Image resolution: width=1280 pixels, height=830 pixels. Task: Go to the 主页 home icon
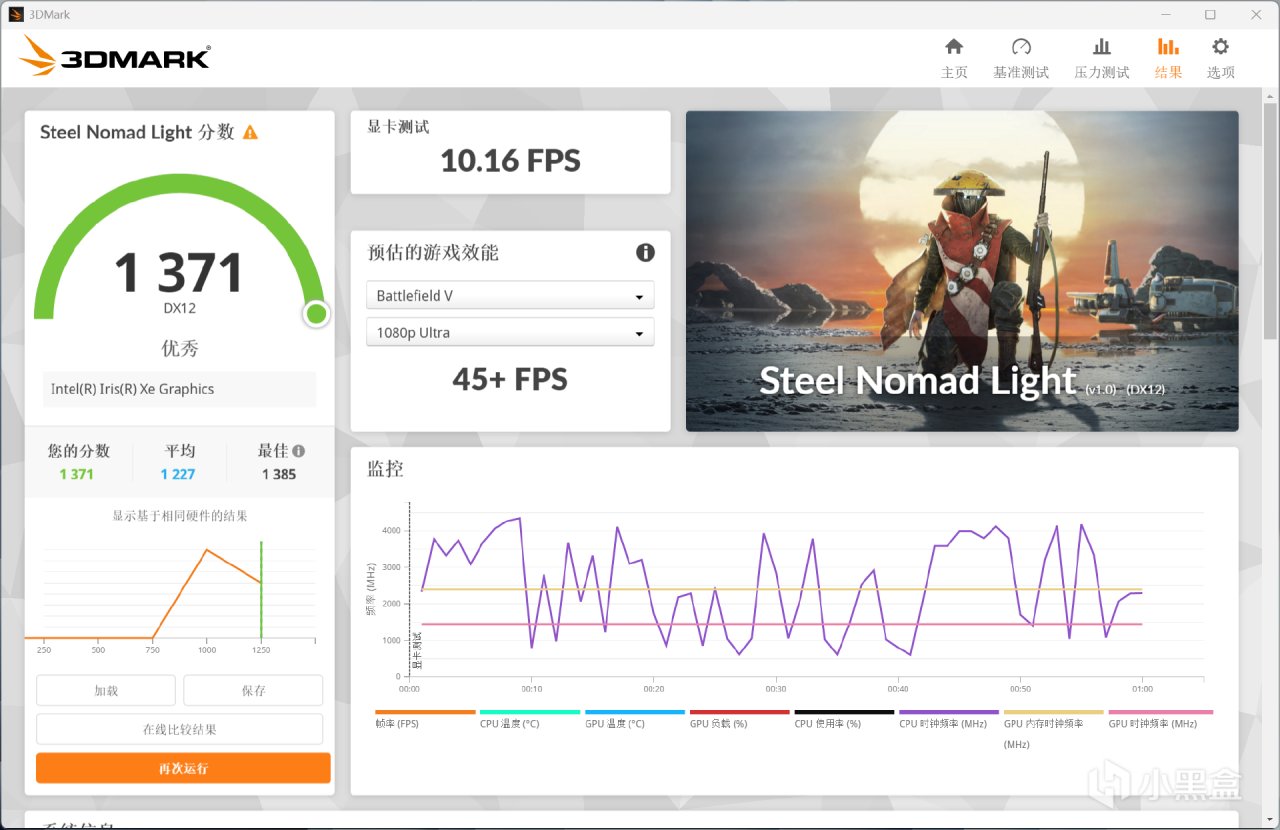click(954, 47)
